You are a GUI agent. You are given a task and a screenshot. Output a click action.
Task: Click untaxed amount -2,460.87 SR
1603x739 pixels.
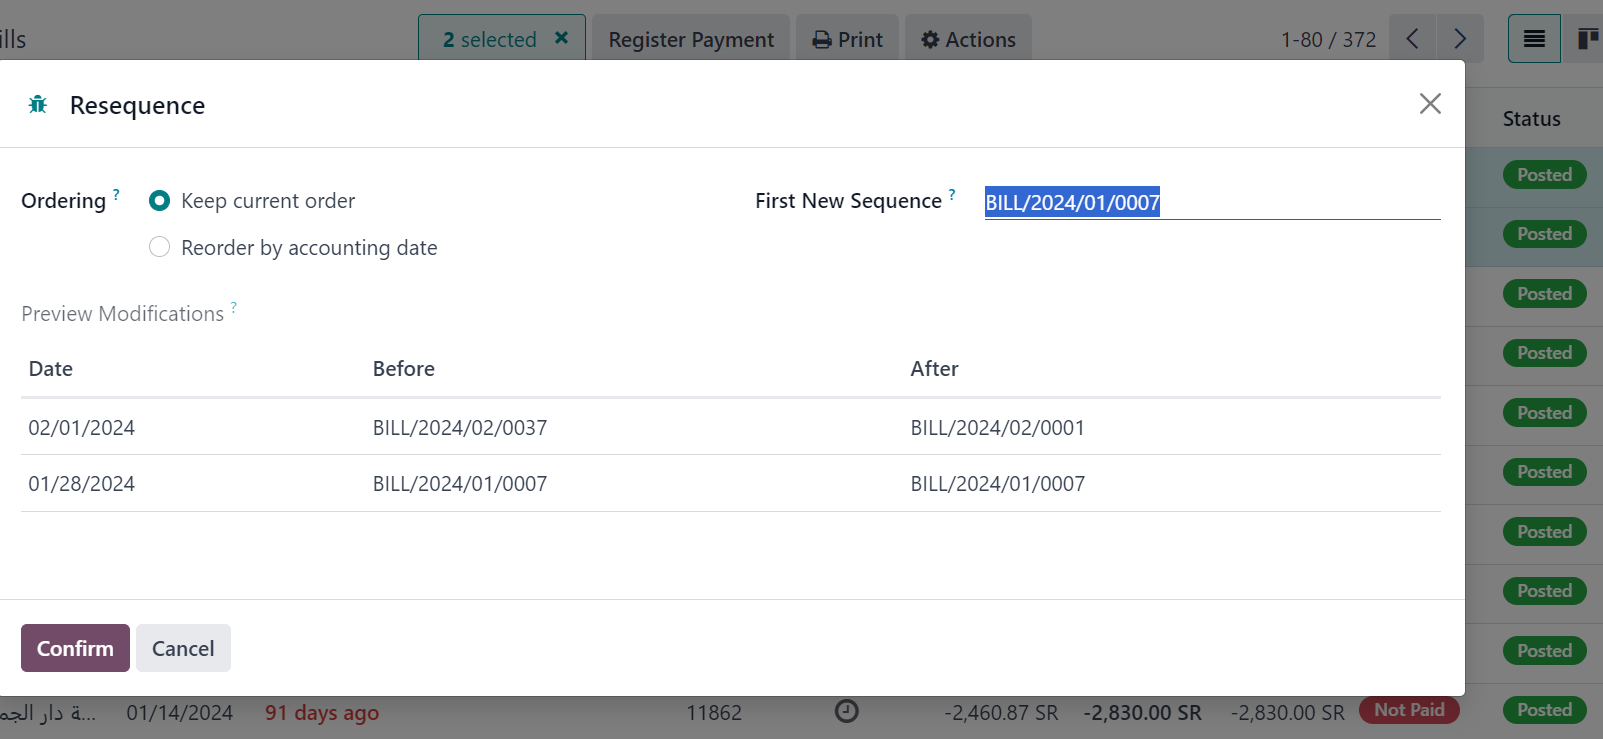pyautogui.click(x=1001, y=713)
